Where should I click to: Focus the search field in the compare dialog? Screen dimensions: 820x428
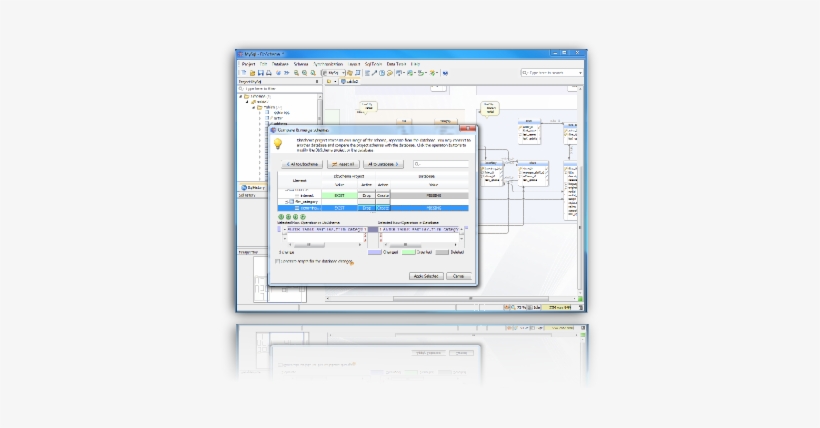pyautogui.click(x=440, y=164)
